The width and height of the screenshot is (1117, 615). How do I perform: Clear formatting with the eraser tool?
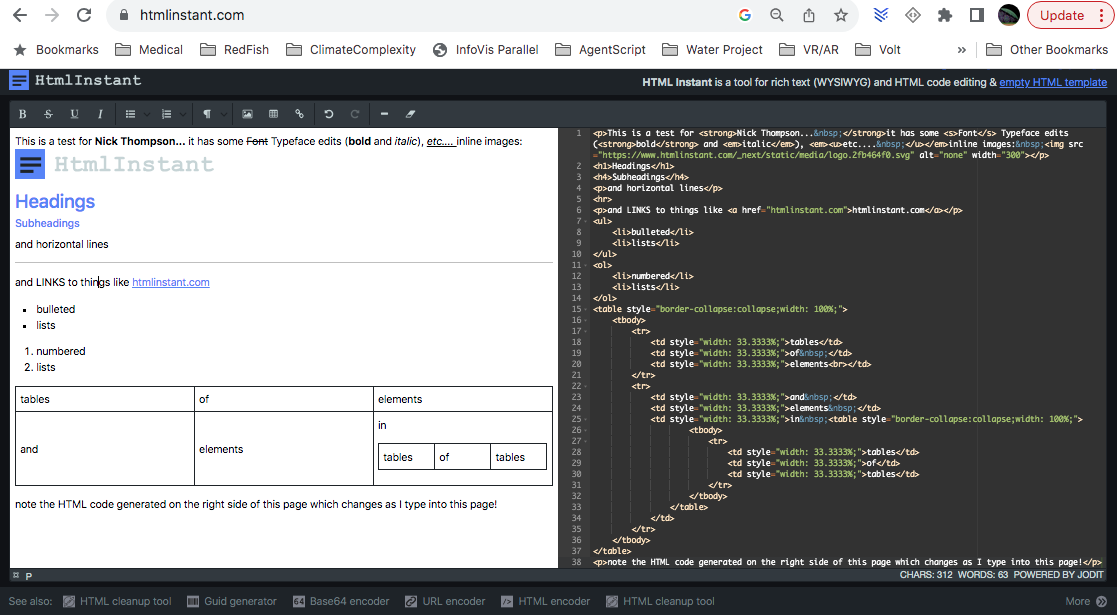[410, 114]
